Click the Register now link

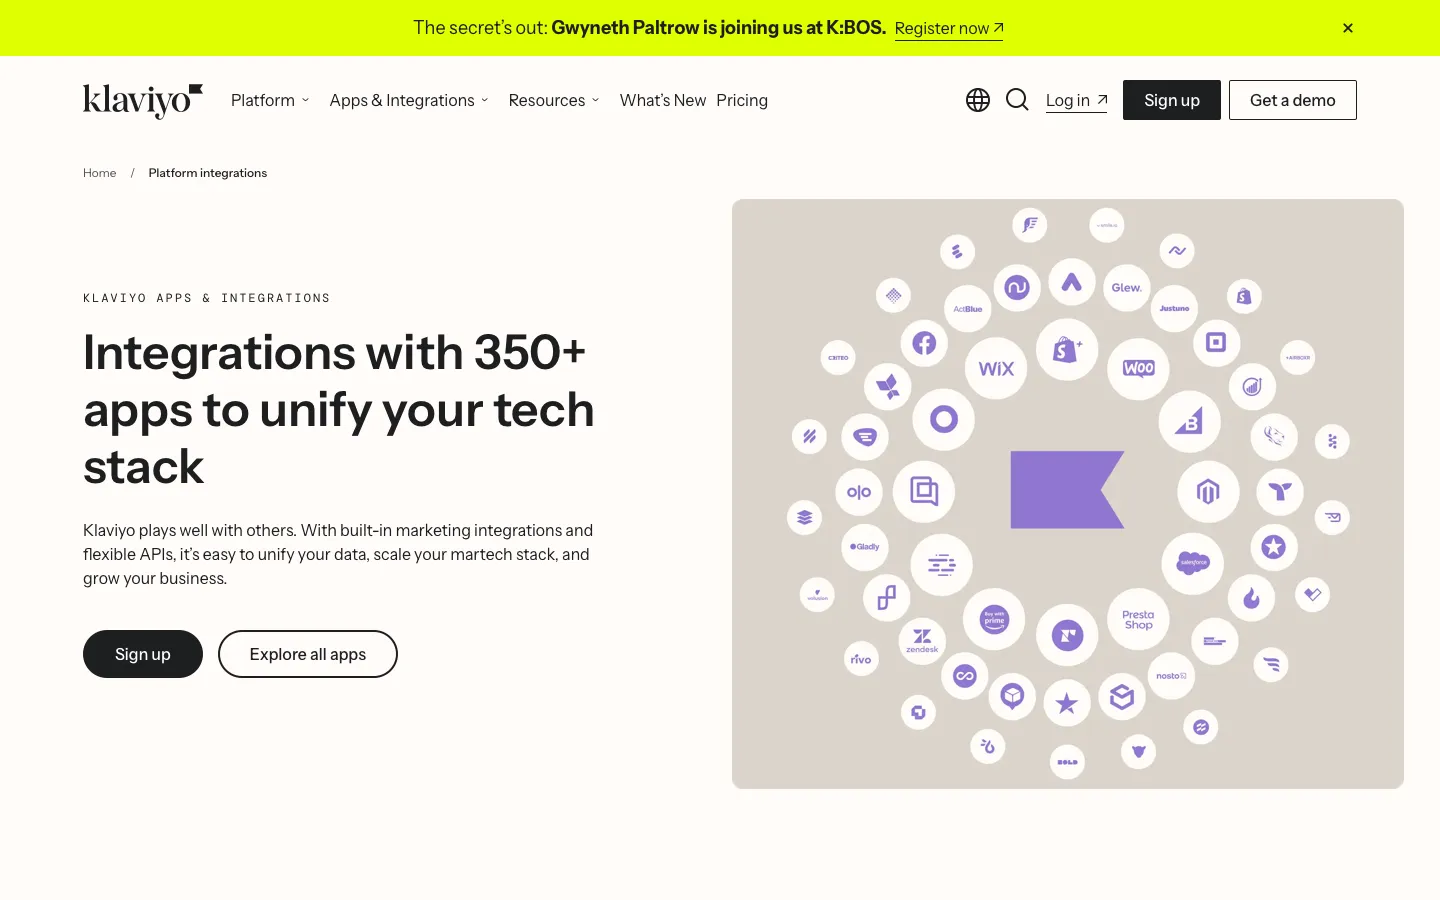(x=949, y=29)
